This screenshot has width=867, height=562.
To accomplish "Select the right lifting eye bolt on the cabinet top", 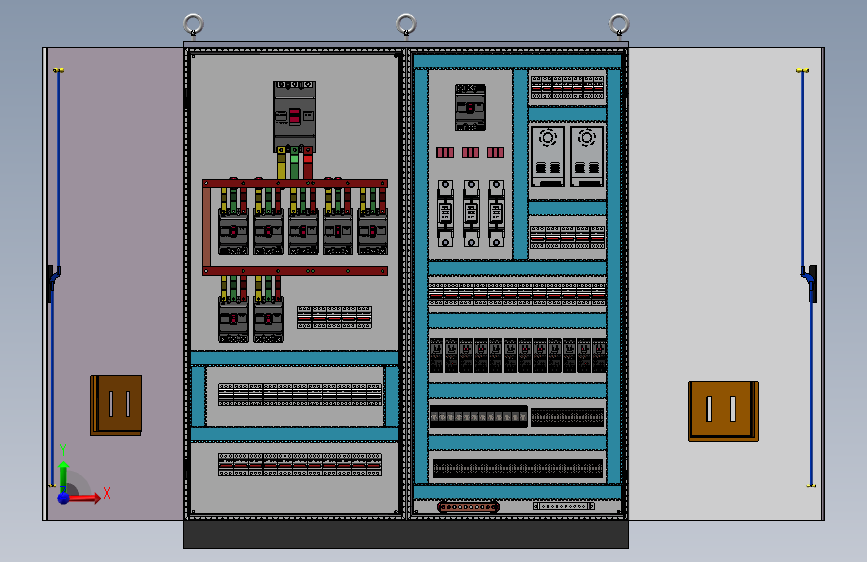I will click(x=619, y=26).
